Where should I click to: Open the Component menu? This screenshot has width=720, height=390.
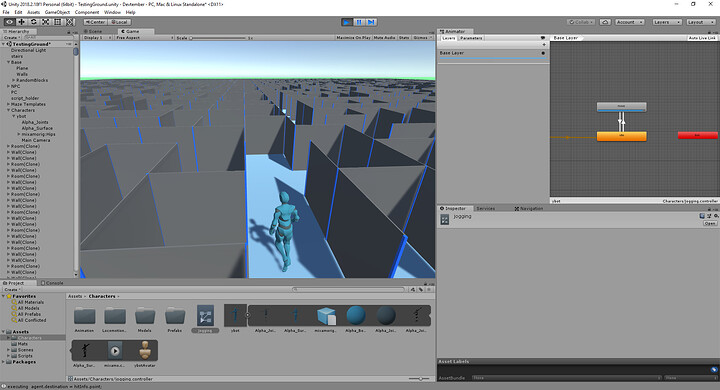coord(87,12)
